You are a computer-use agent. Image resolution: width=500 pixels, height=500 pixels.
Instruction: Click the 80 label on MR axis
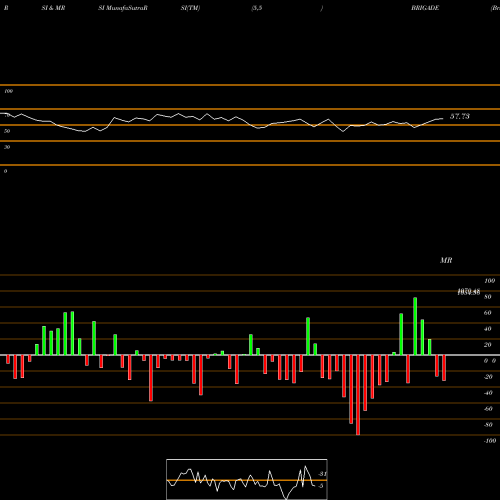(x=488, y=297)
